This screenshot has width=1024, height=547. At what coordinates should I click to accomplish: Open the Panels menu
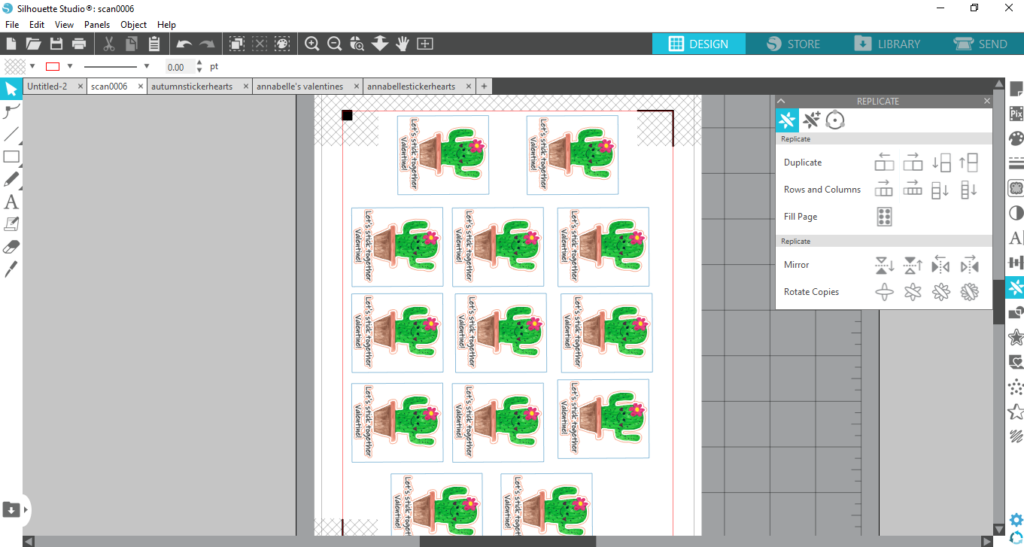click(97, 24)
